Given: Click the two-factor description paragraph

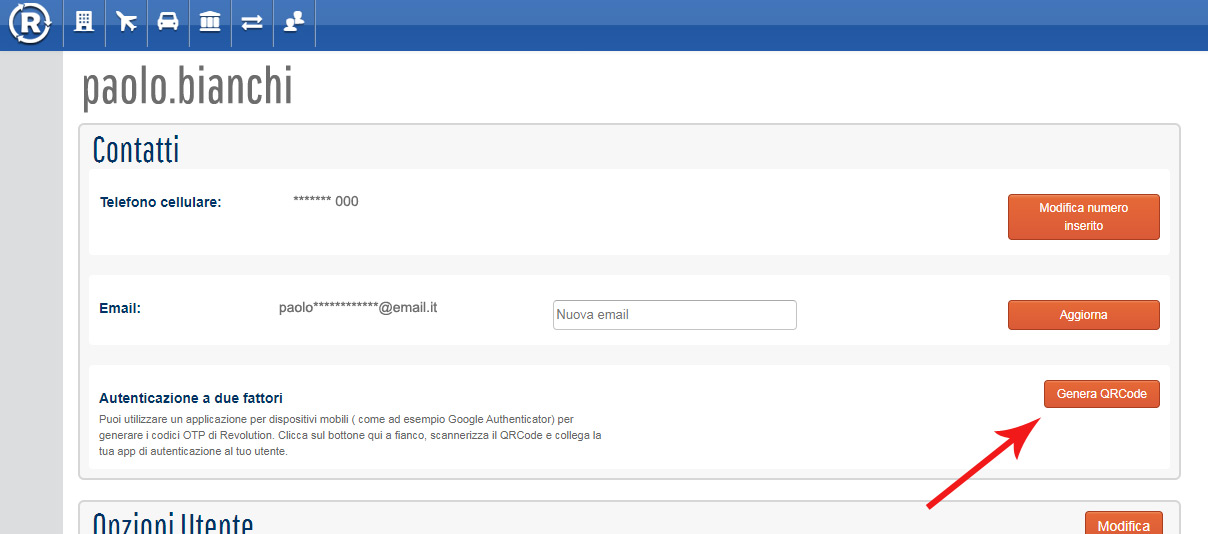Looking at the screenshot, I should pos(350,435).
